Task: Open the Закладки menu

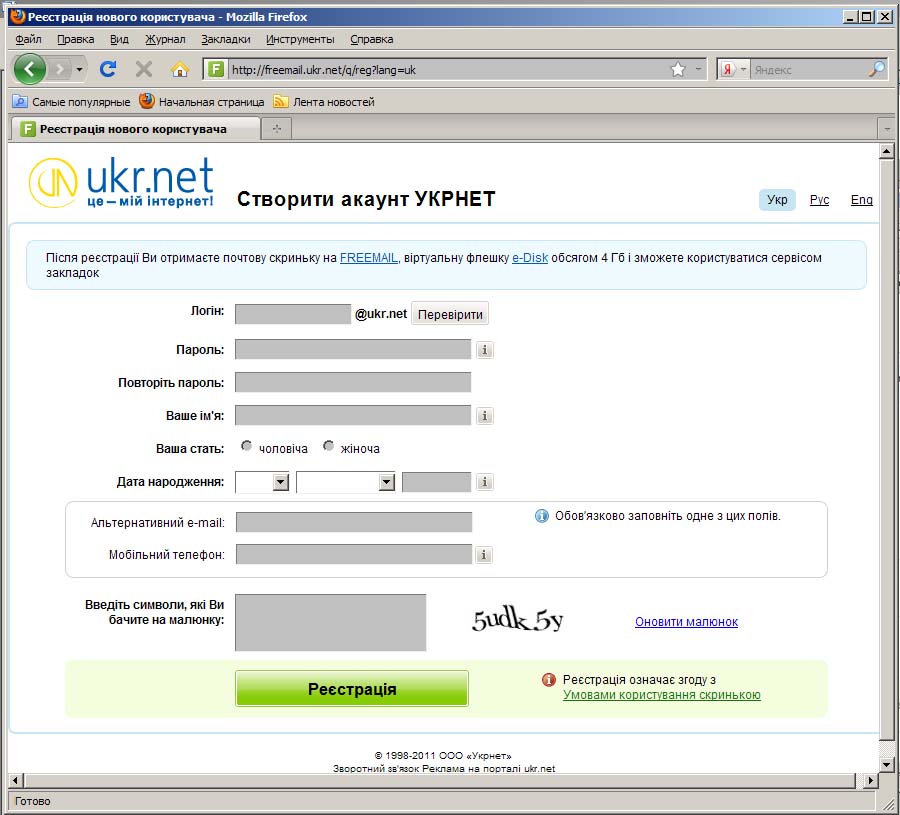Action: pos(226,39)
